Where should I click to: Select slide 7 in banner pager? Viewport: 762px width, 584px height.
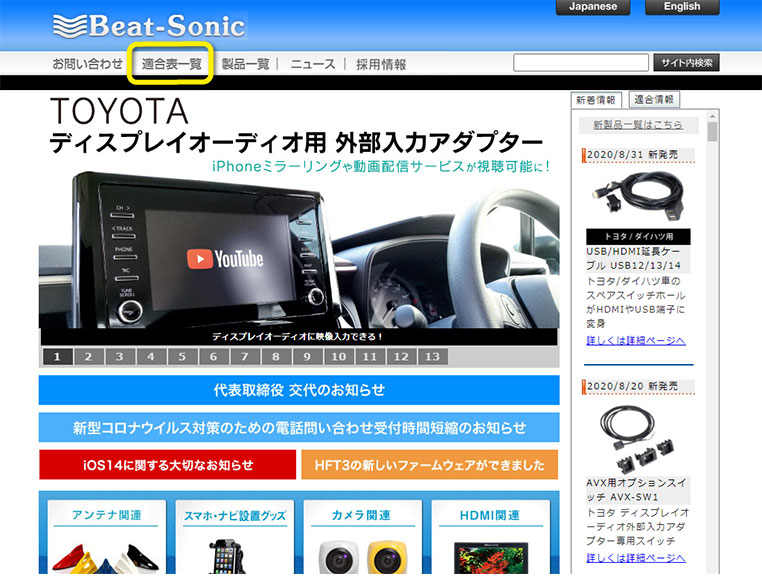pos(244,357)
